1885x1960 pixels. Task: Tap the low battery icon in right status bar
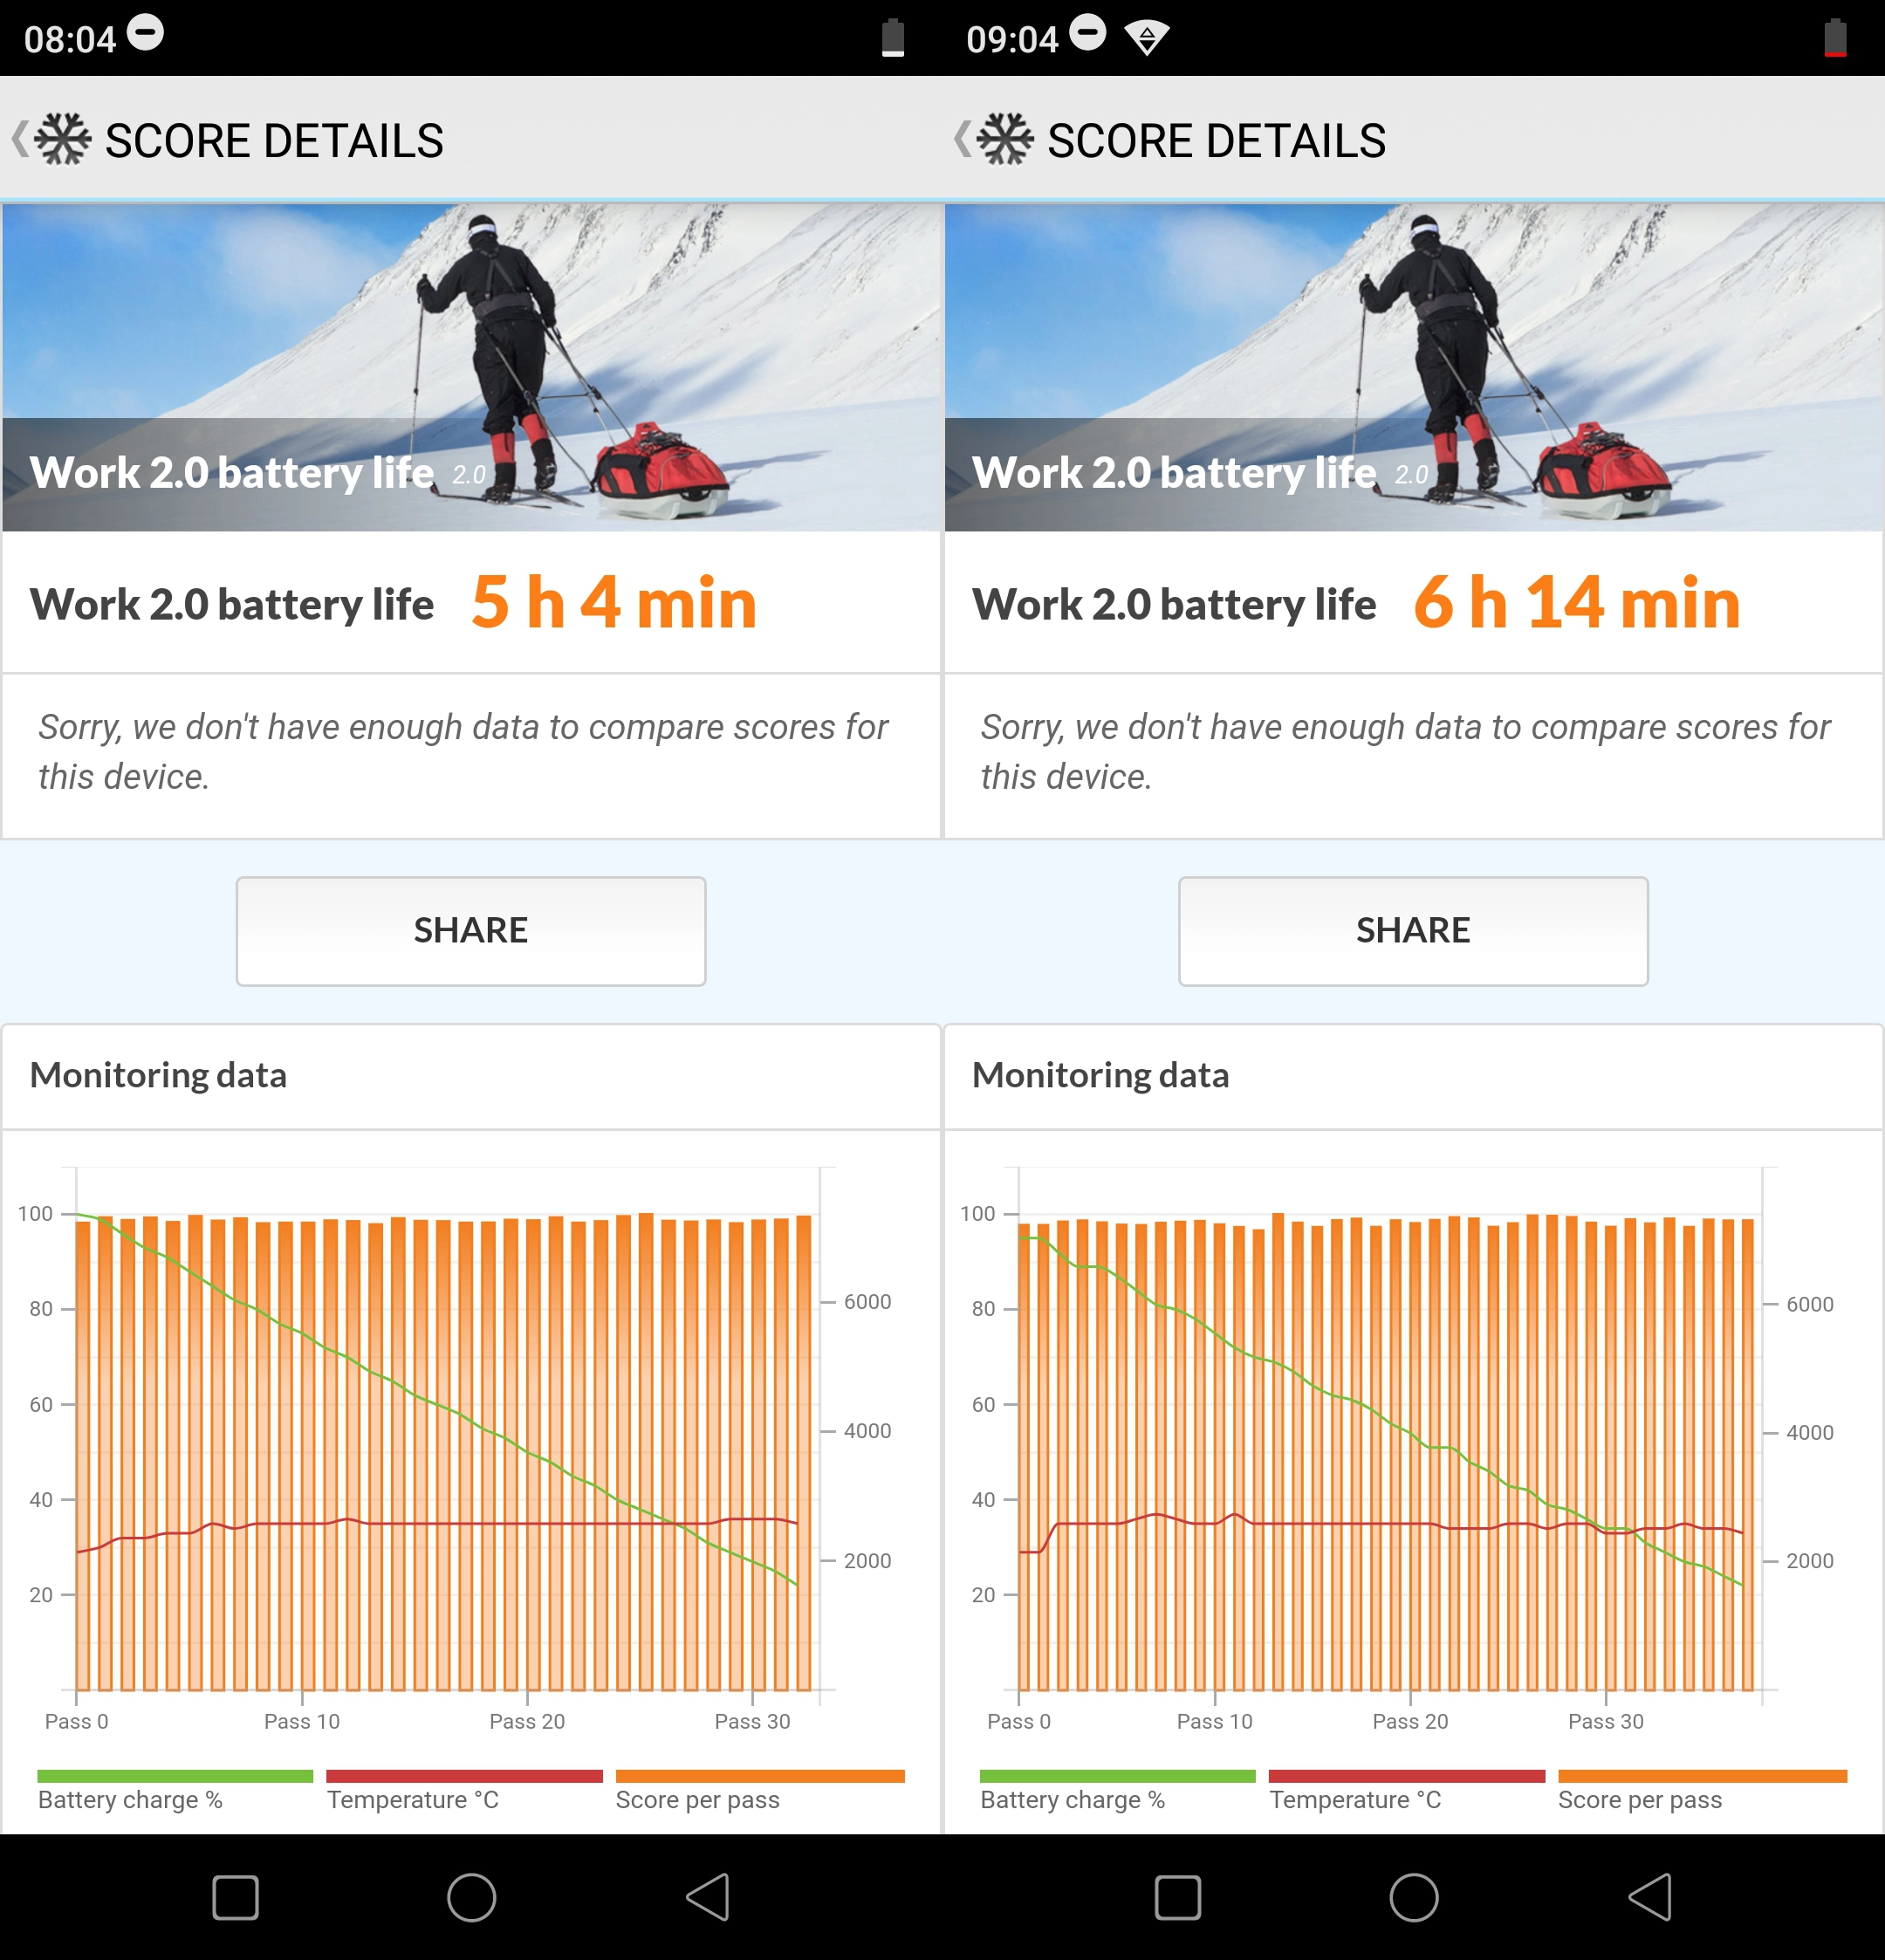point(1835,38)
